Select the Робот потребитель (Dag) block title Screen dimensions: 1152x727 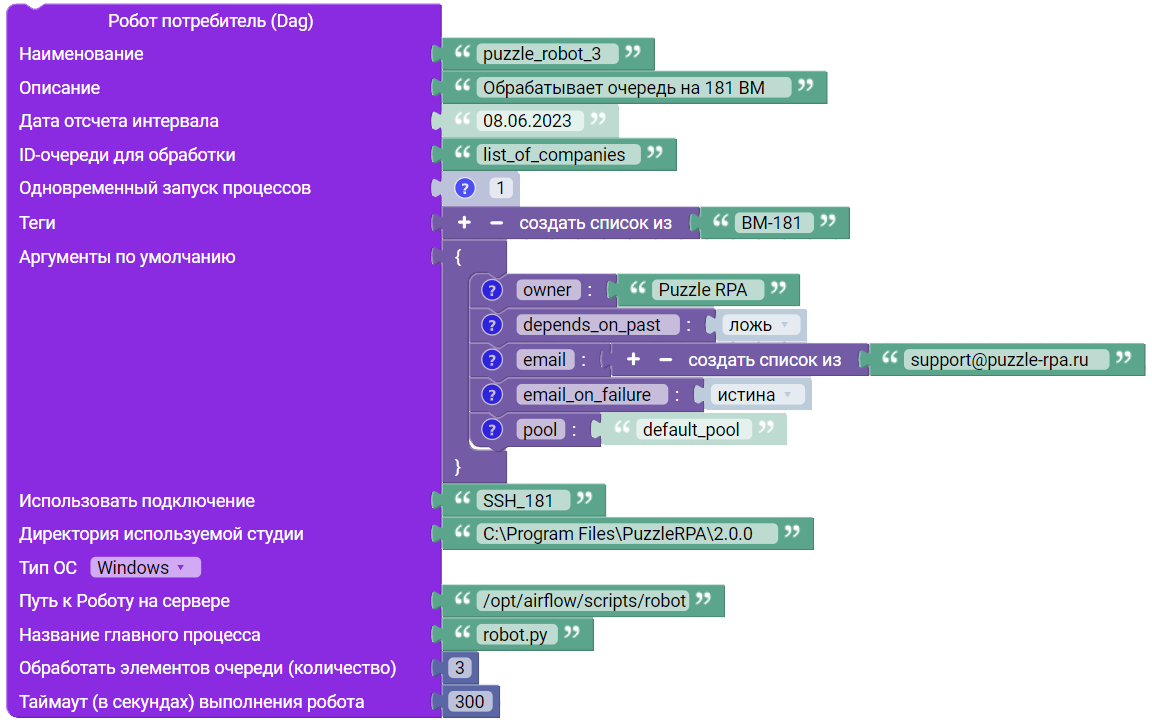(x=211, y=21)
